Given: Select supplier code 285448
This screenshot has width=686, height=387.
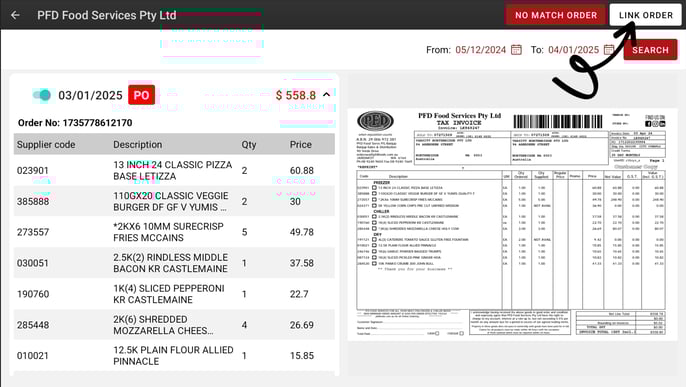Looking at the screenshot, I should [33, 325].
